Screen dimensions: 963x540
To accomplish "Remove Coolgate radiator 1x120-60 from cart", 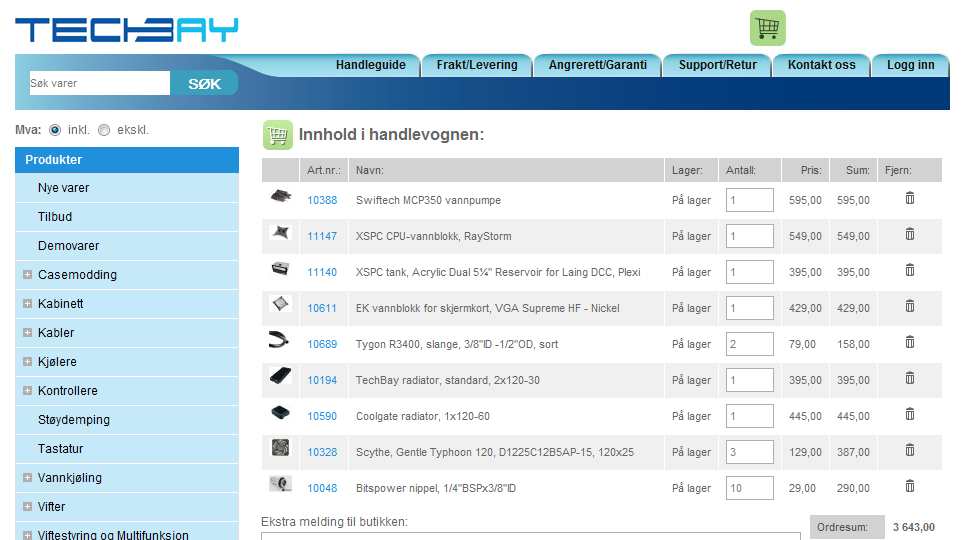I will [910, 414].
